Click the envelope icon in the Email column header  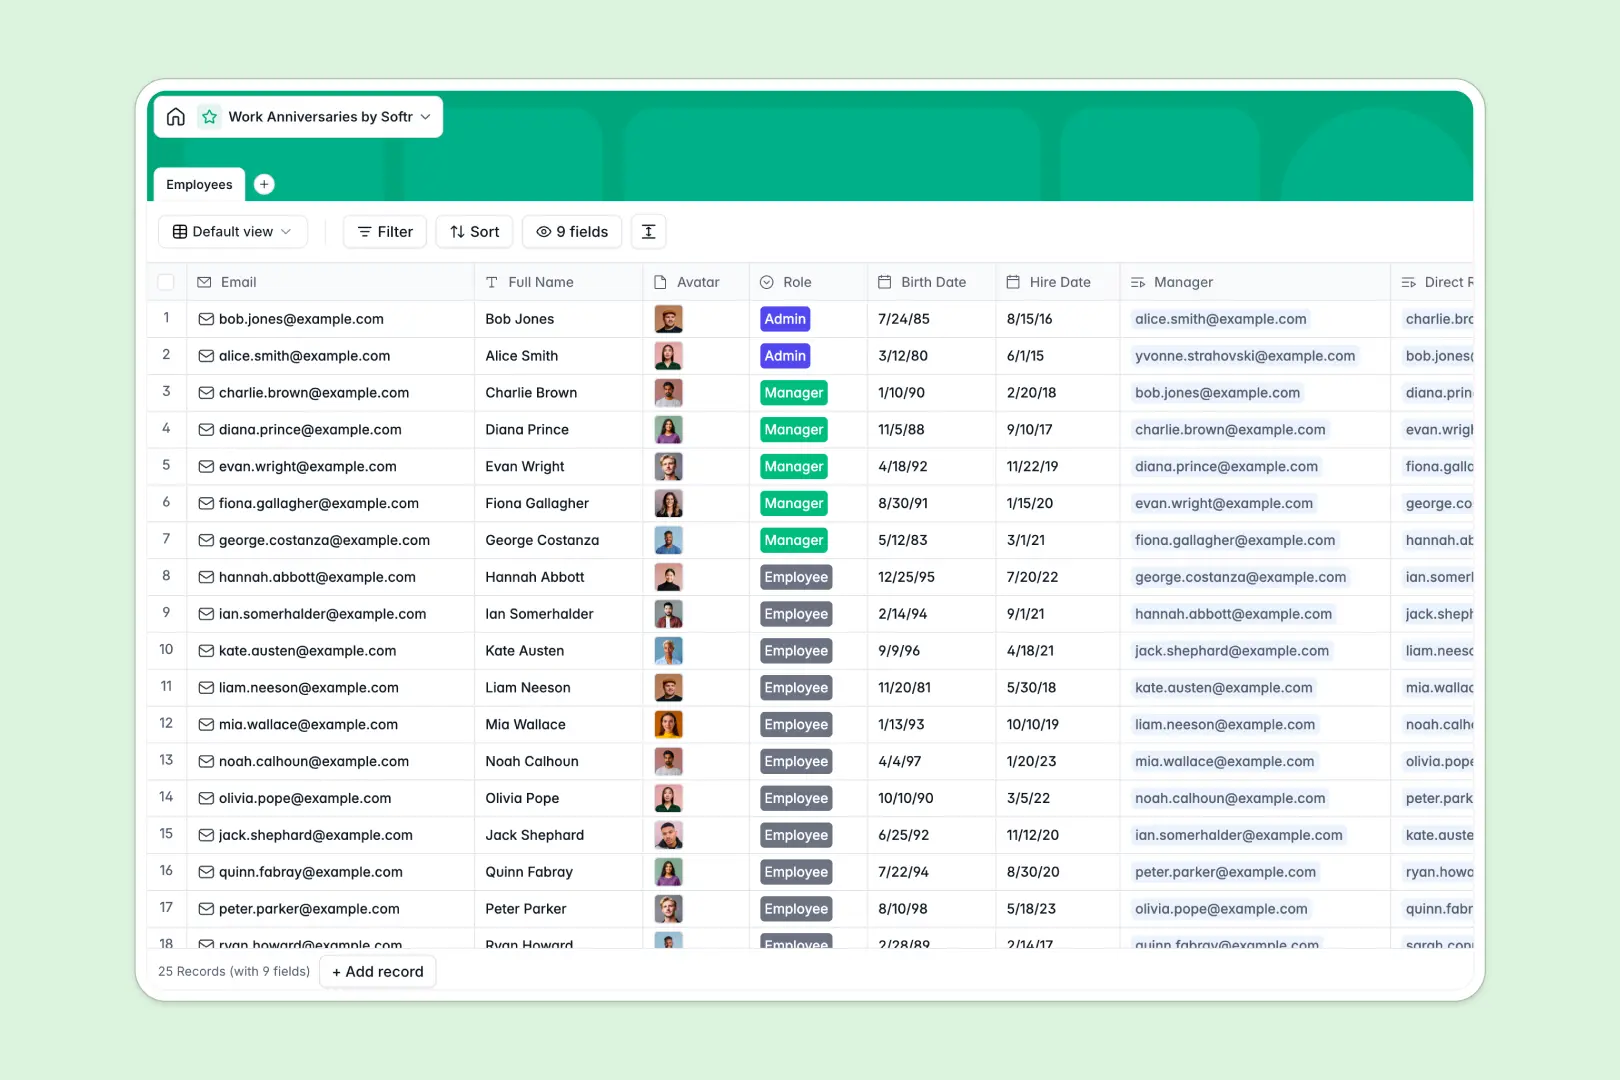(x=204, y=281)
